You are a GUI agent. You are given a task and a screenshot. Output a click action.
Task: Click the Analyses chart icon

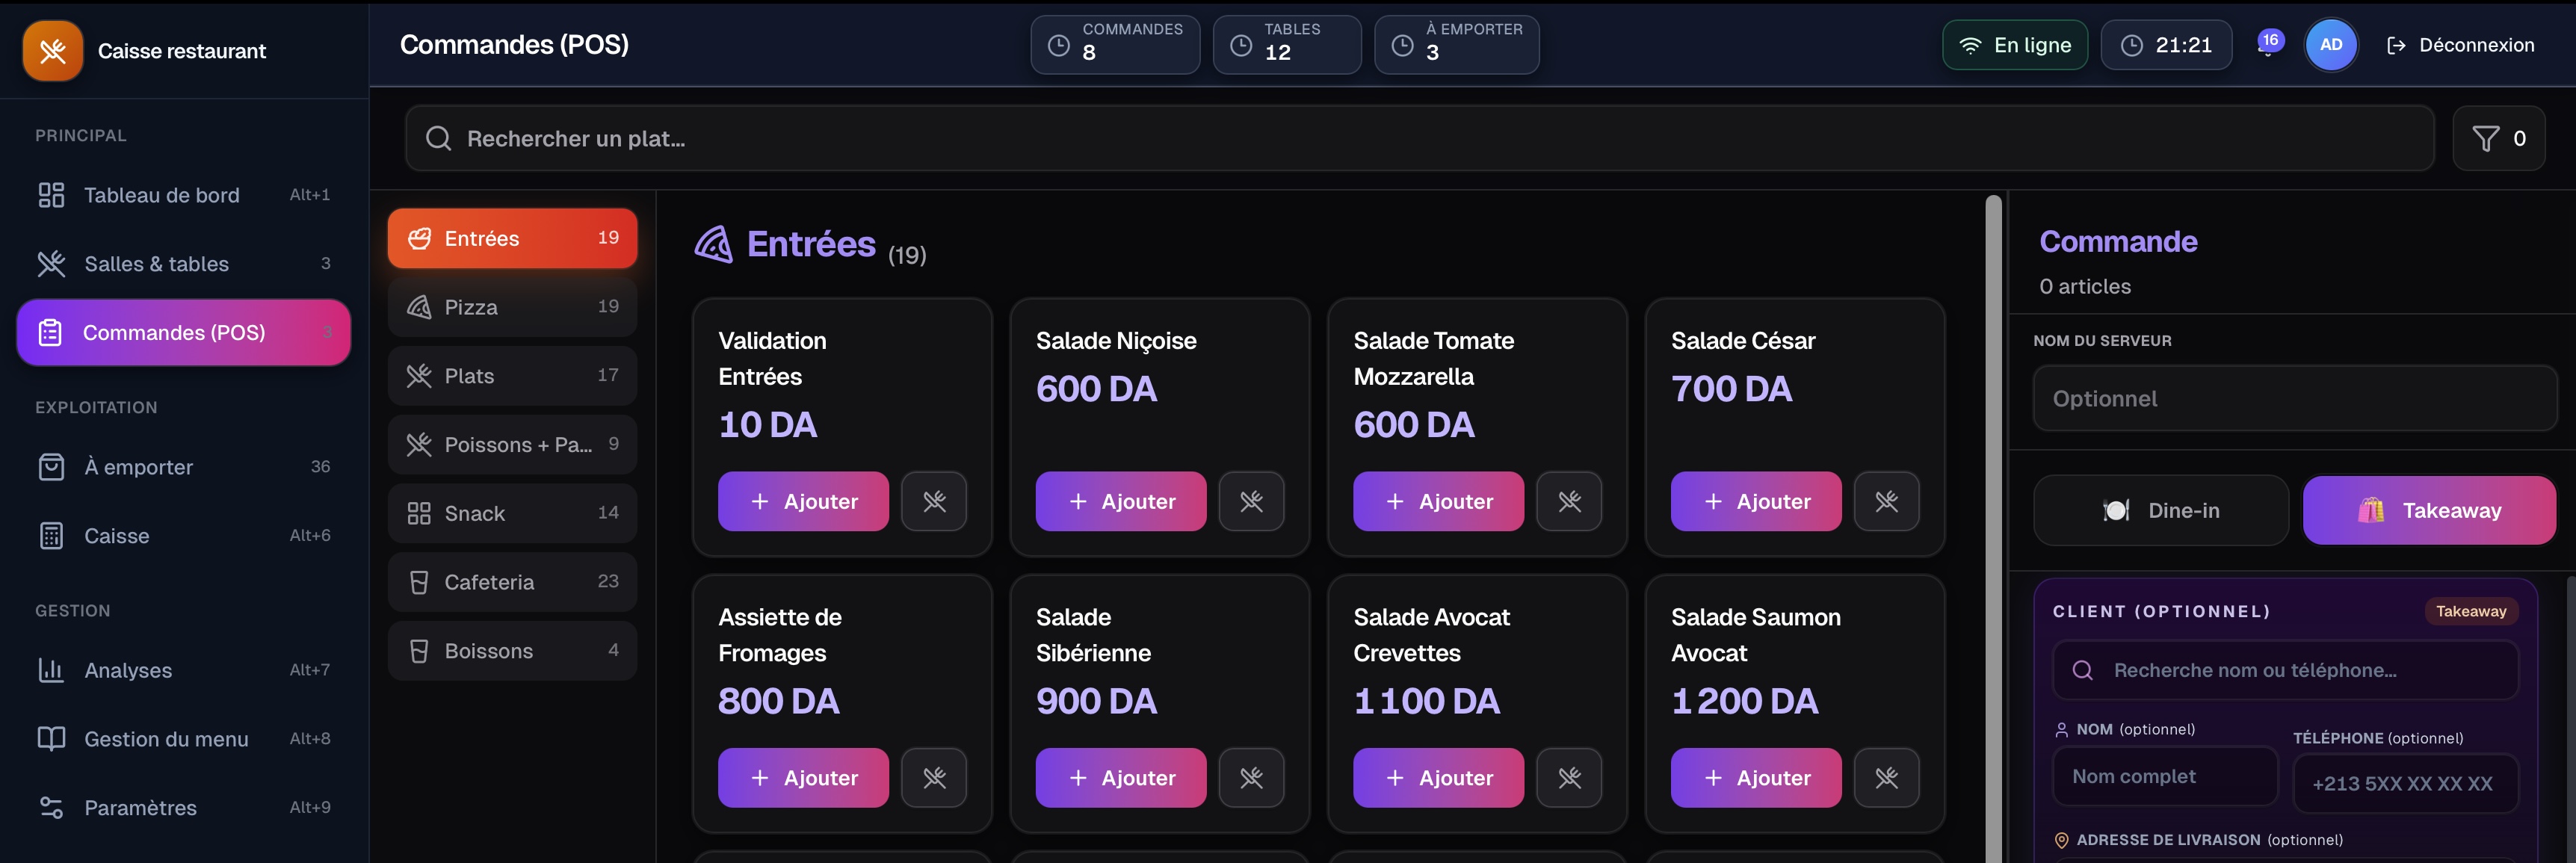click(x=51, y=670)
